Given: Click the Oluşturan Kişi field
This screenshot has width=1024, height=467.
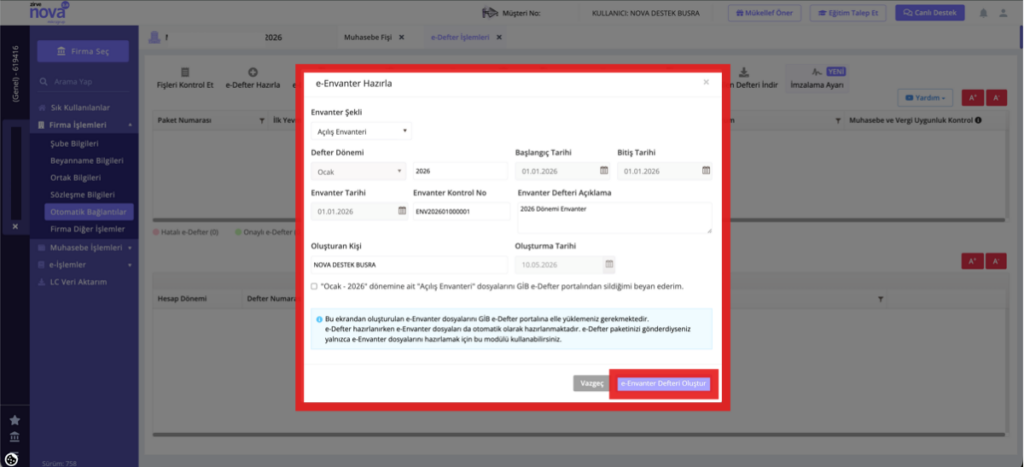Looking at the screenshot, I should click(x=409, y=265).
